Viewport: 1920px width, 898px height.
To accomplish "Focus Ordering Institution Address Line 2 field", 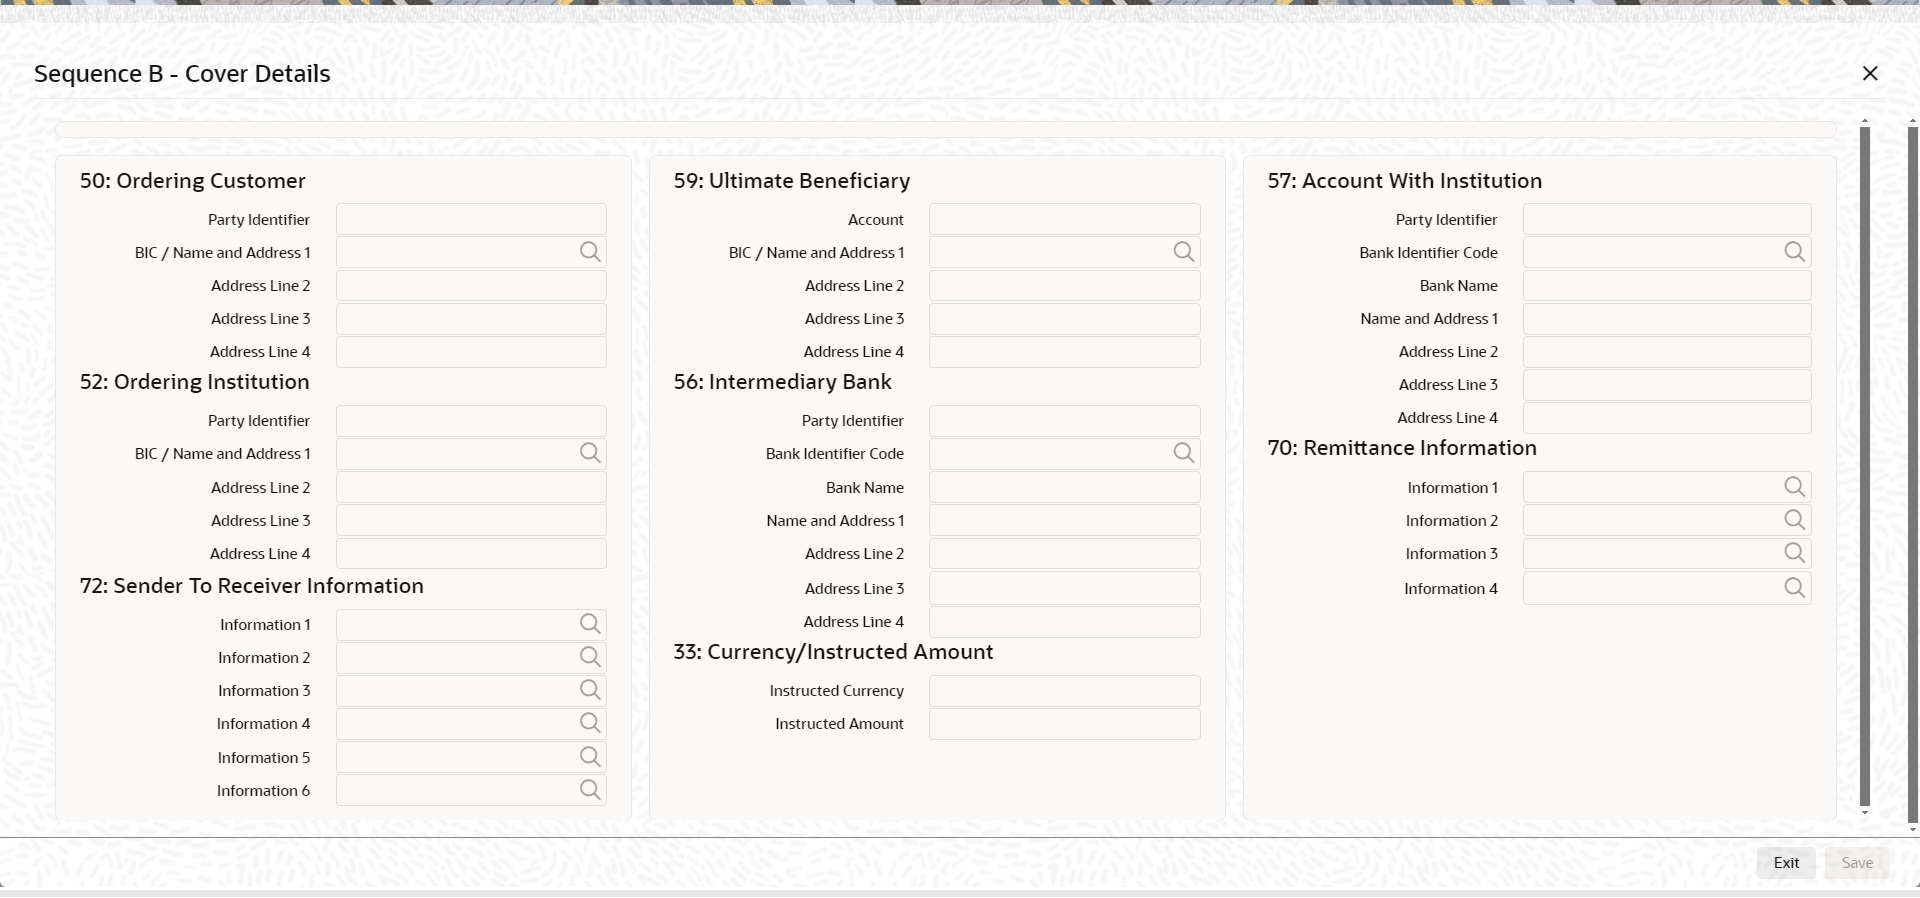I will [x=471, y=487].
